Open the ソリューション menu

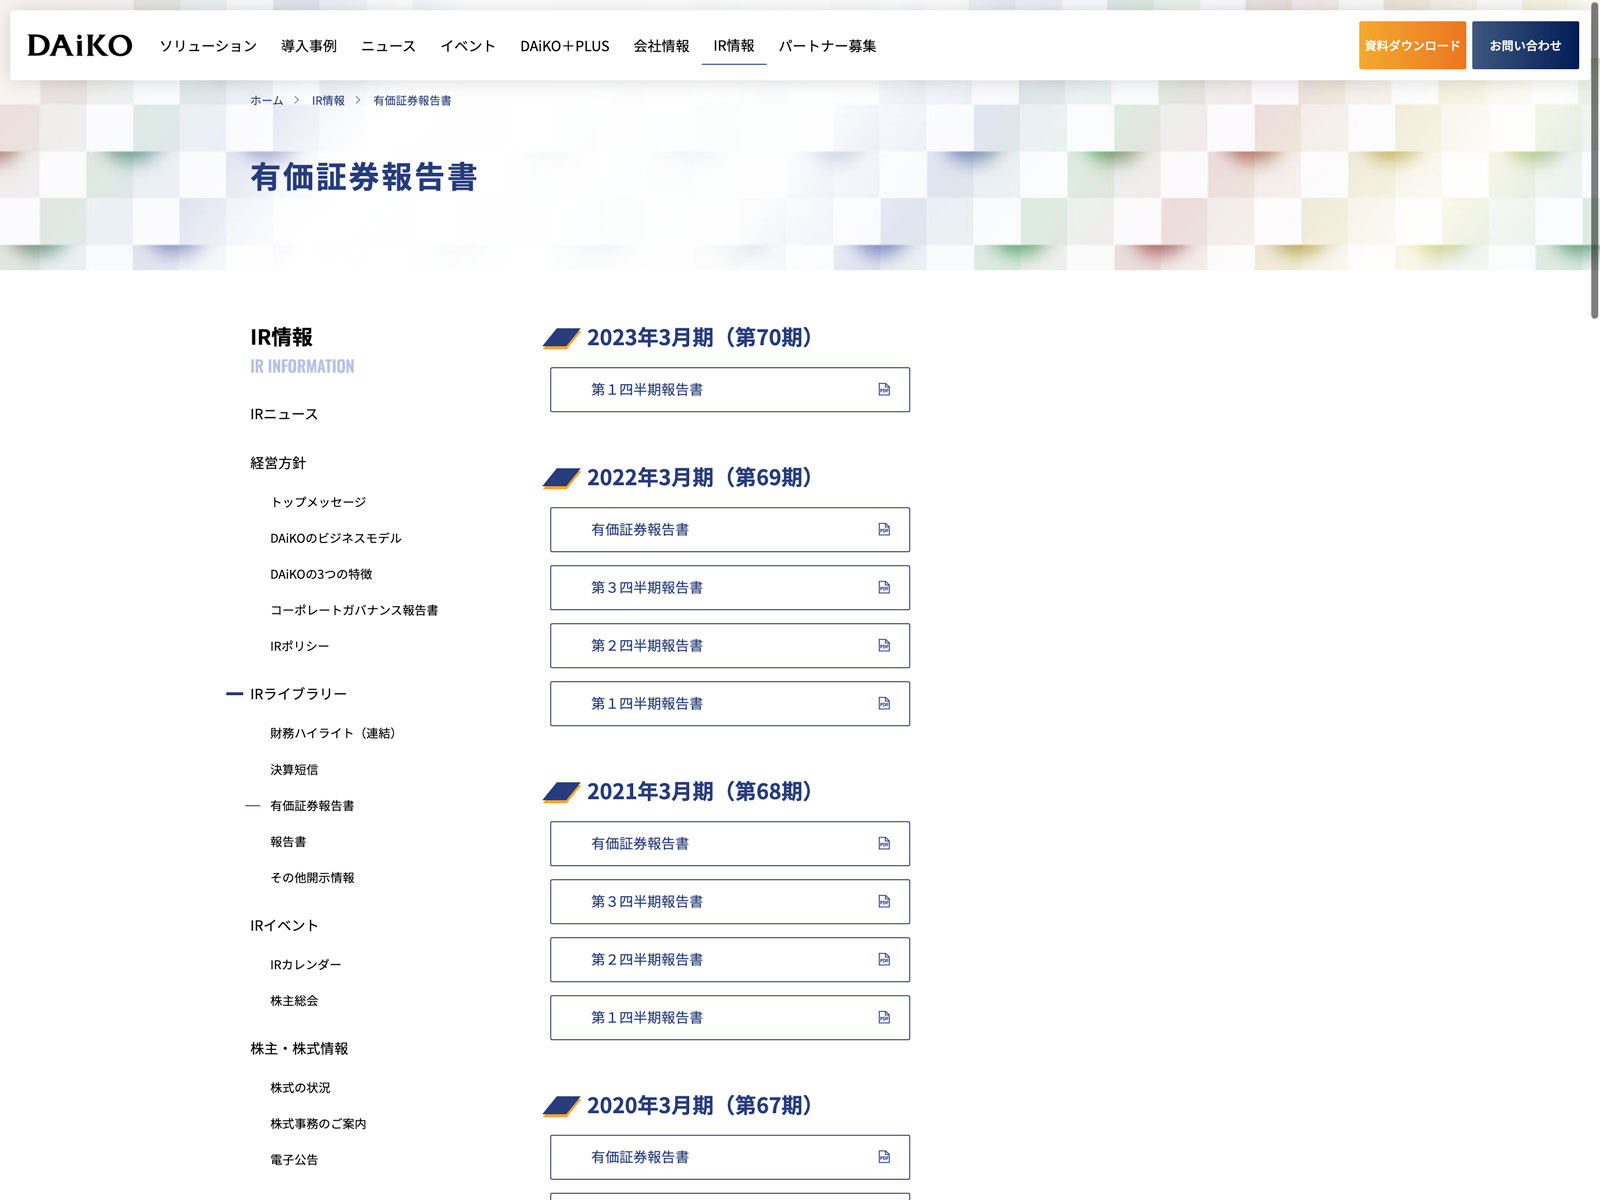pos(208,46)
